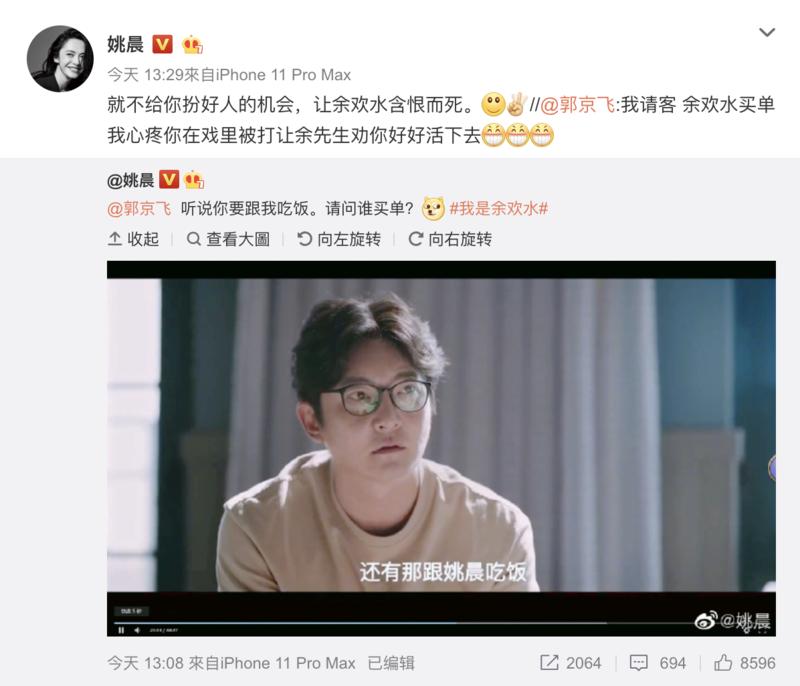This screenshot has height=686, width=800.
Task: Collapse the image with 收起
Action: pyautogui.click(x=134, y=239)
